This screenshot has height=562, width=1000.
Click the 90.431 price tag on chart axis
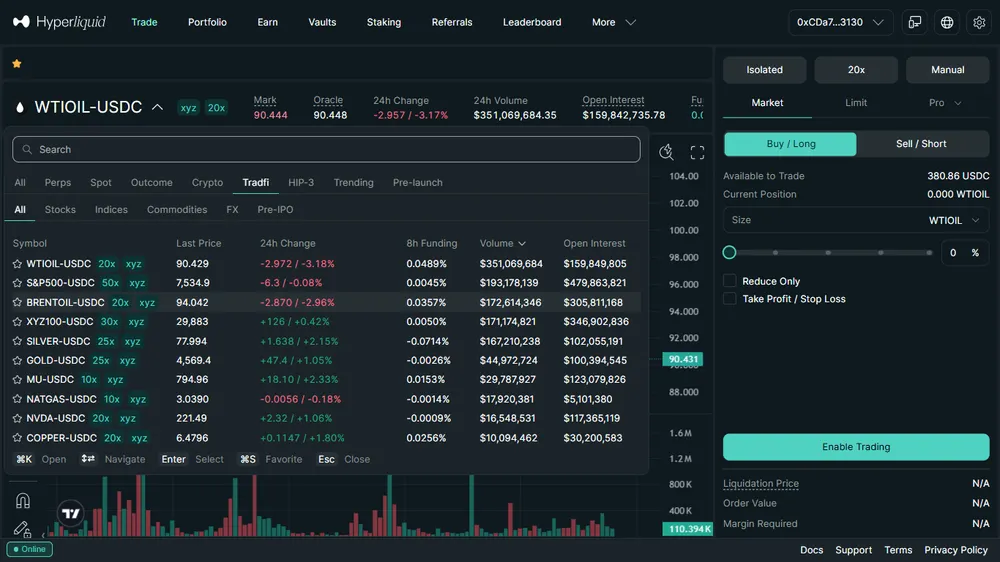683,359
